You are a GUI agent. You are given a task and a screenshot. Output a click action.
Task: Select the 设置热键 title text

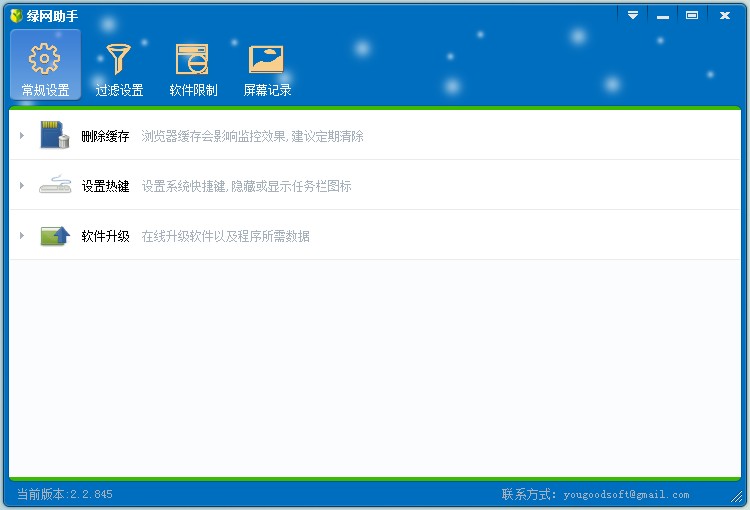[x=105, y=186]
